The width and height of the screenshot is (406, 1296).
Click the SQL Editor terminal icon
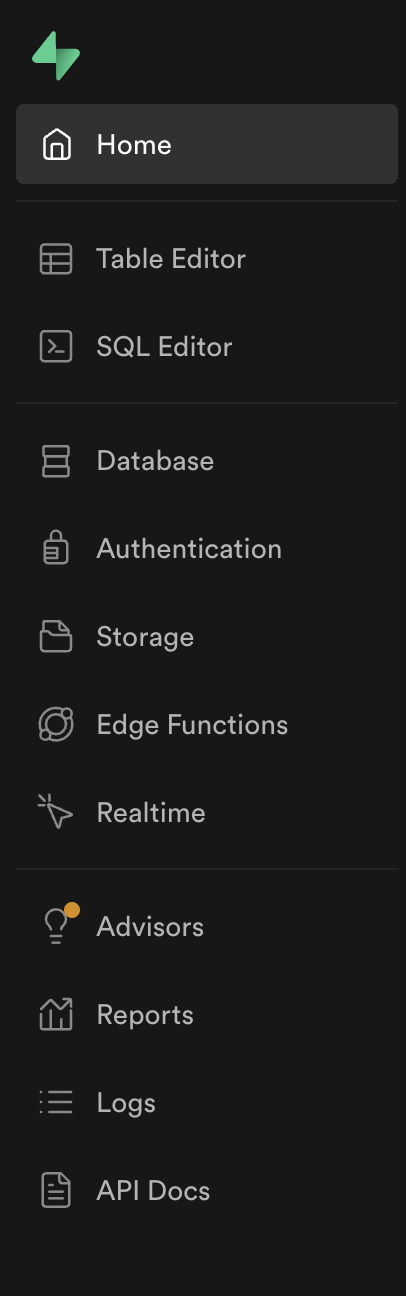56,347
